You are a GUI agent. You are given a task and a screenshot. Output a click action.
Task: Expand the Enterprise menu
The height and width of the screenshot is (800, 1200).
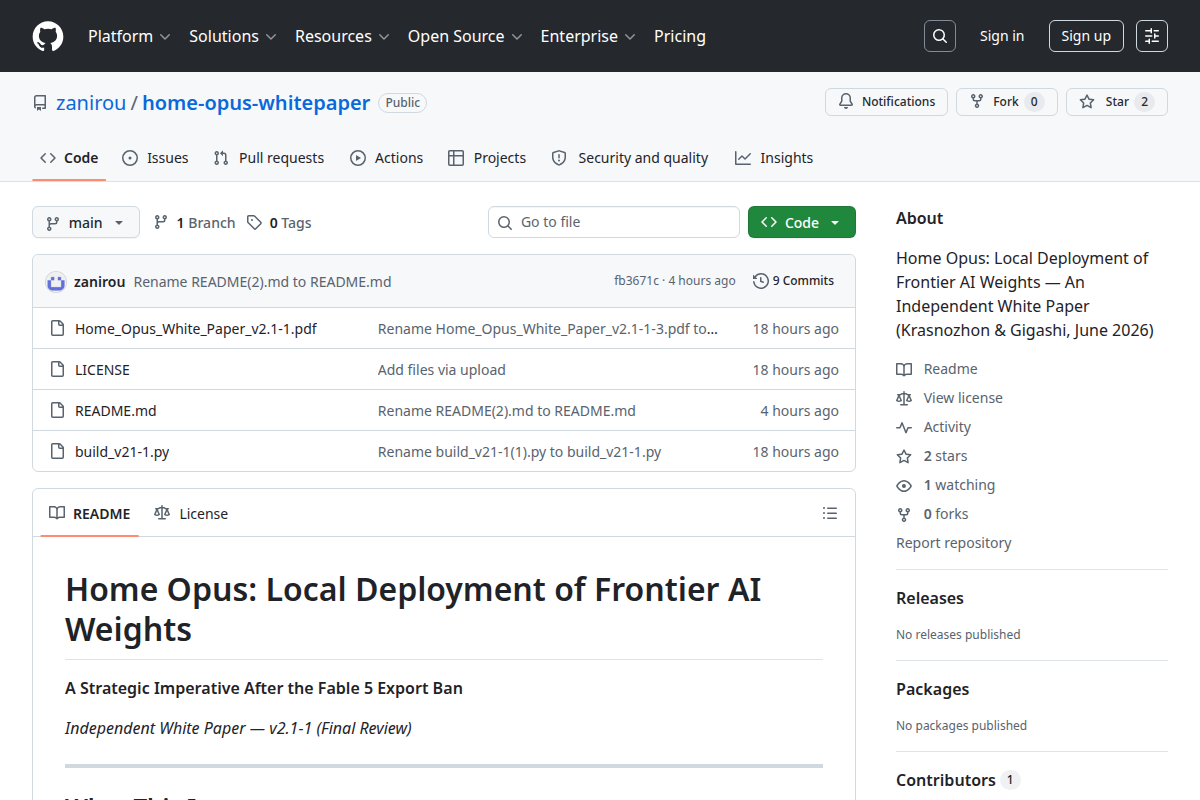[x=588, y=36]
